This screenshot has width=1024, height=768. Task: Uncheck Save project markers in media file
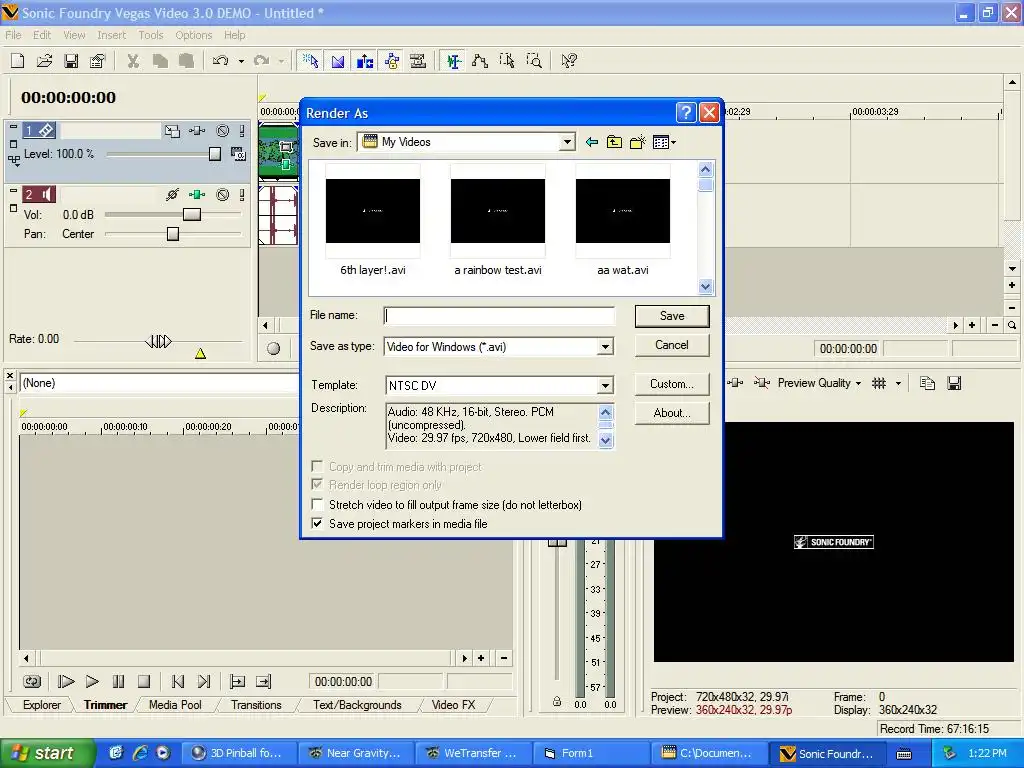(x=317, y=523)
